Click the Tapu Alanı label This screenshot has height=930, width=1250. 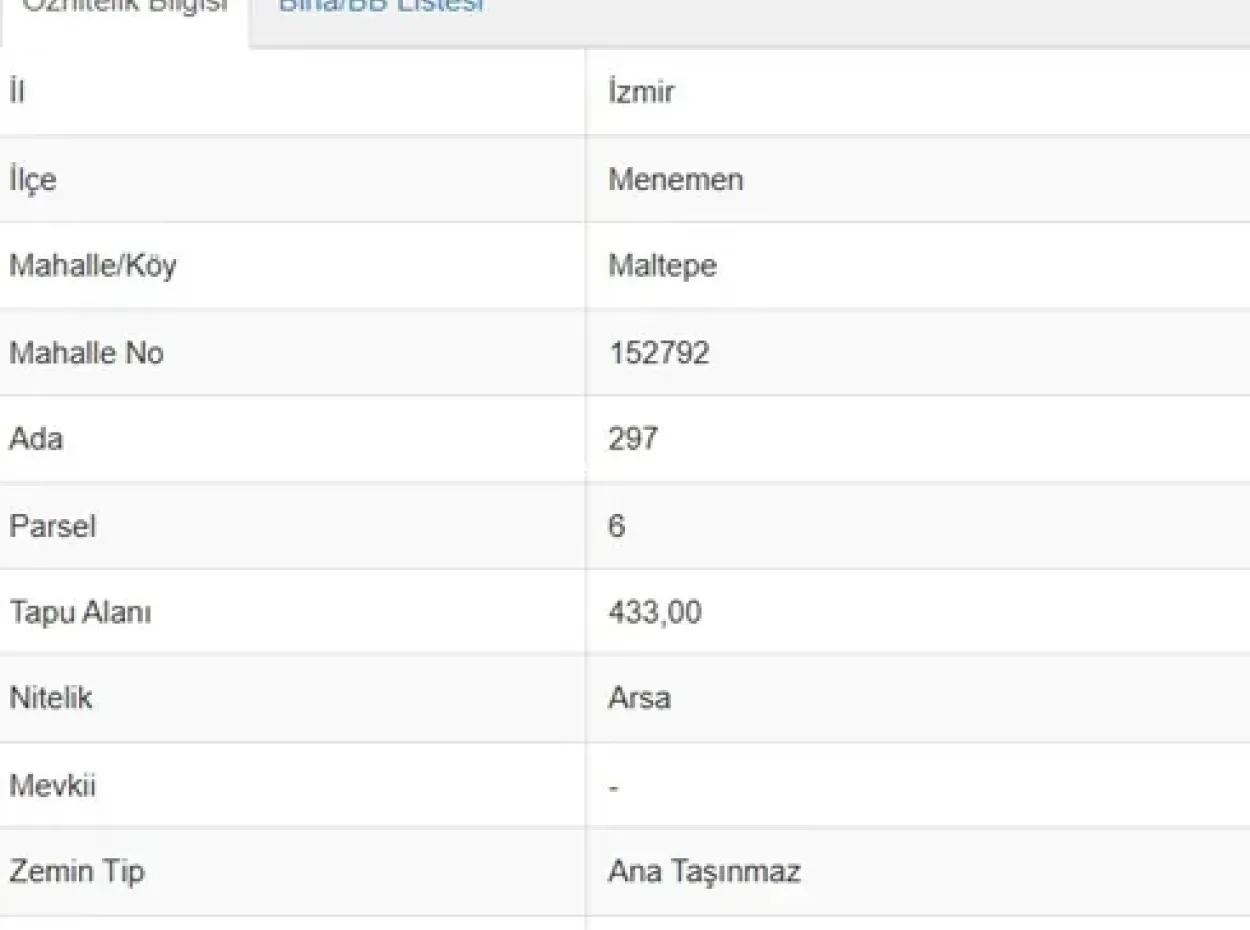click(x=80, y=612)
